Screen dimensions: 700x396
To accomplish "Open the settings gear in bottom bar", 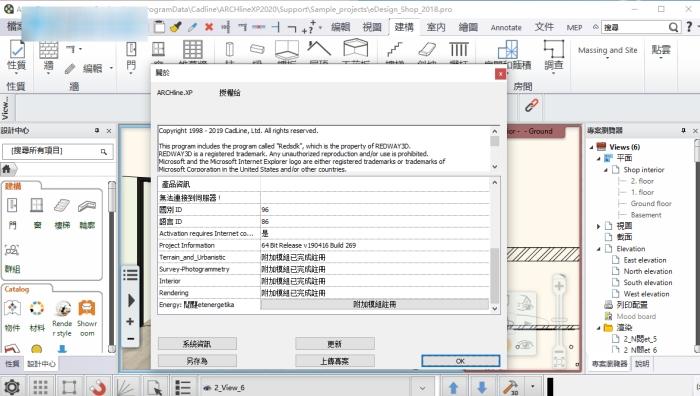I will point(12,387).
